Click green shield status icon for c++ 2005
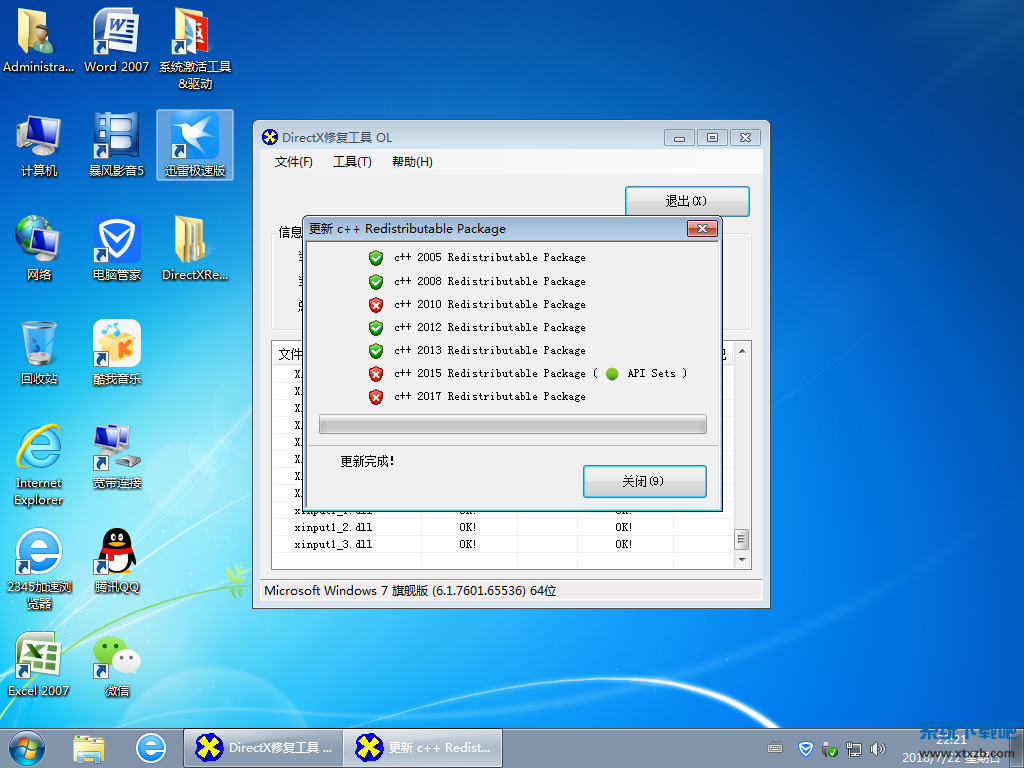Viewport: 1024px width, 768px height. click(376, 258)
